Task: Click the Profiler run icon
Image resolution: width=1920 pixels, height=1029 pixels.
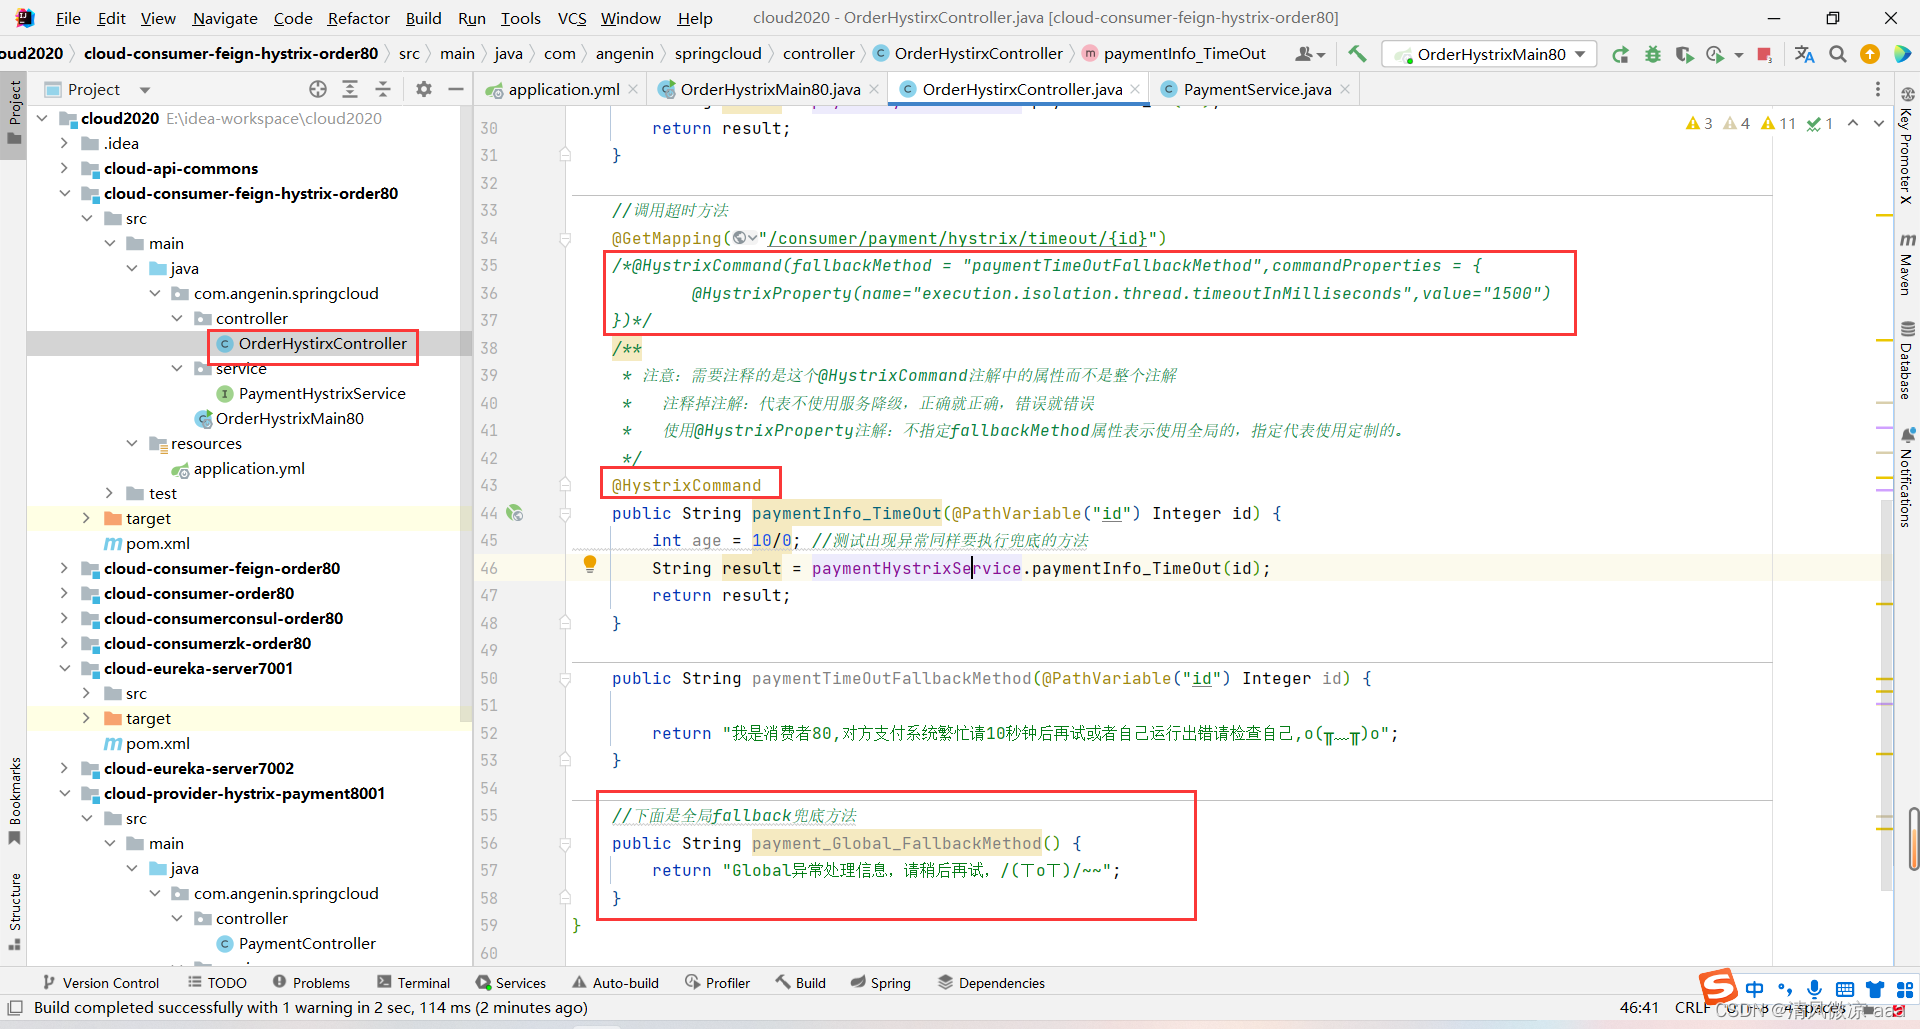Action: [1716, 54]
